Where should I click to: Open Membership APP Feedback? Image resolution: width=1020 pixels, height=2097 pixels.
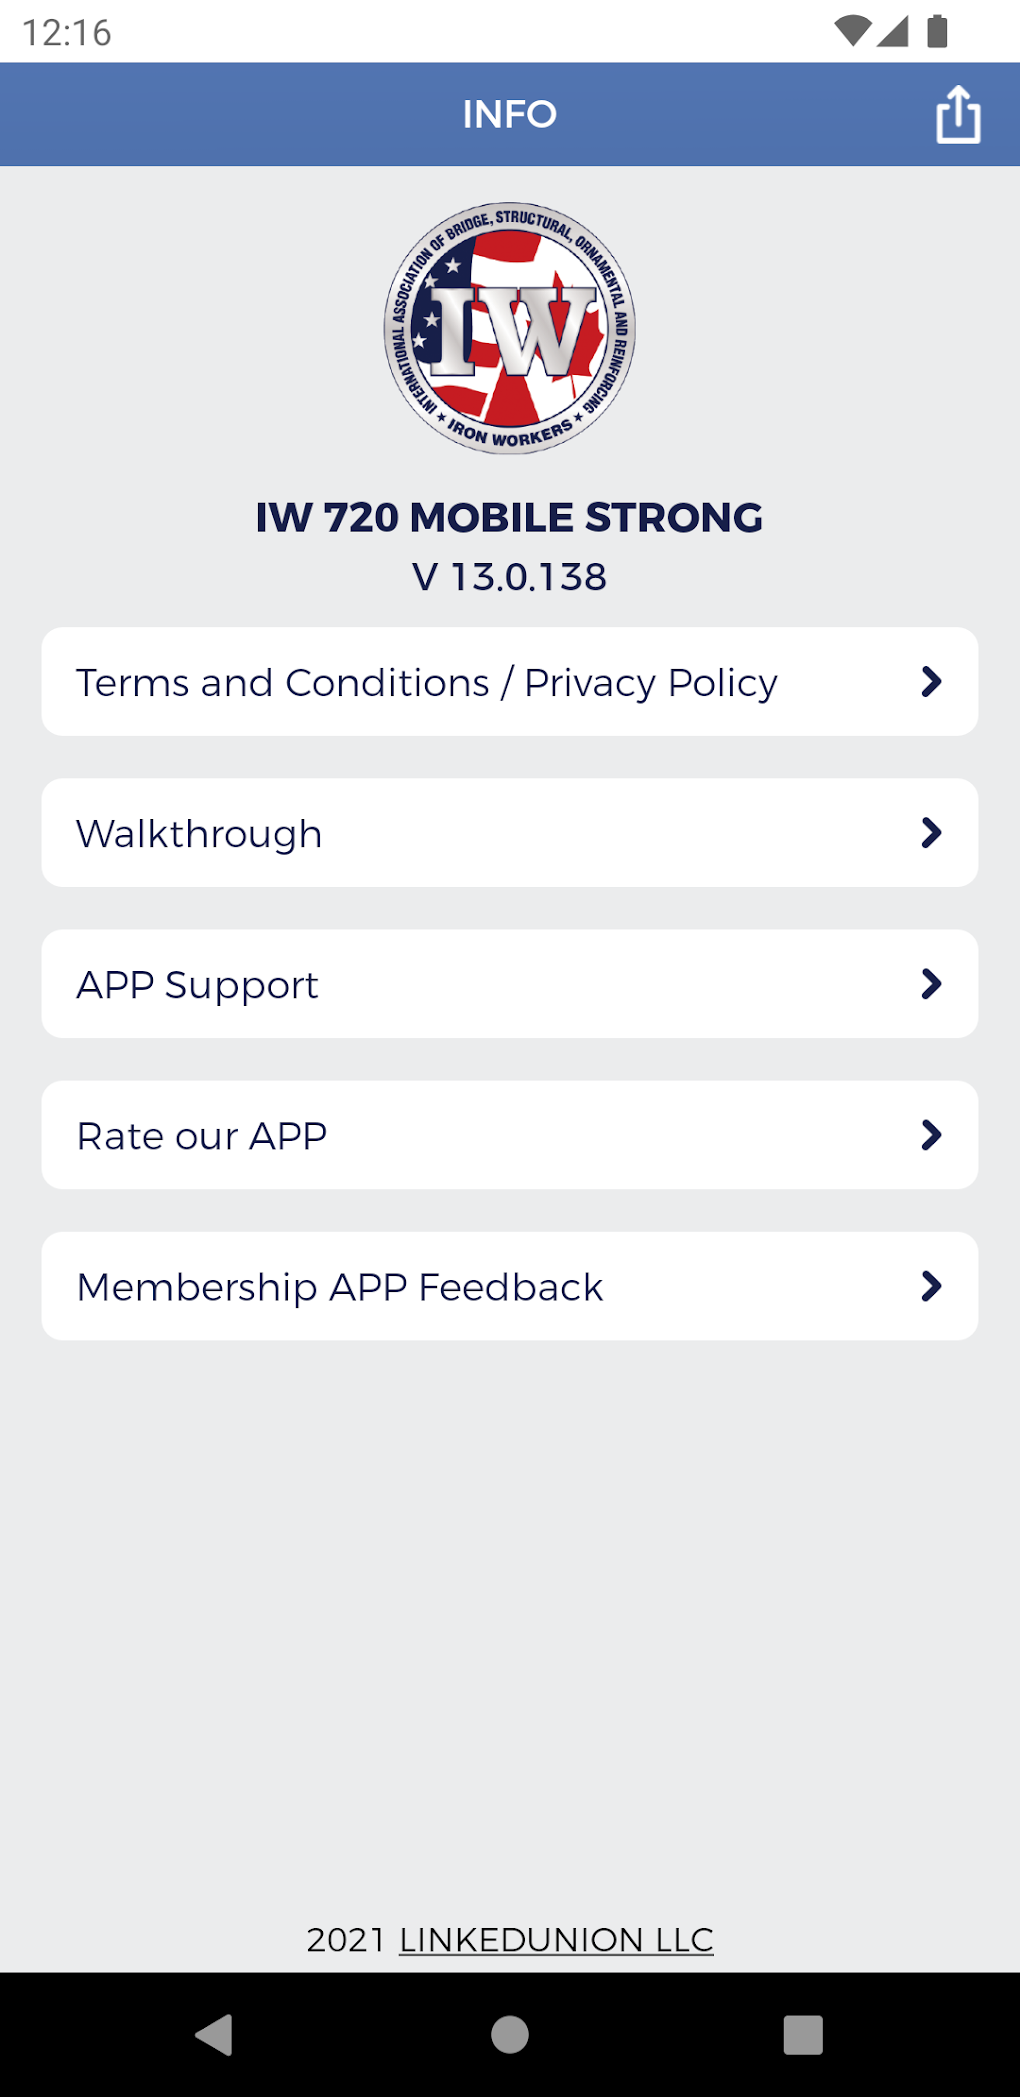click(x=340, y=1287)
